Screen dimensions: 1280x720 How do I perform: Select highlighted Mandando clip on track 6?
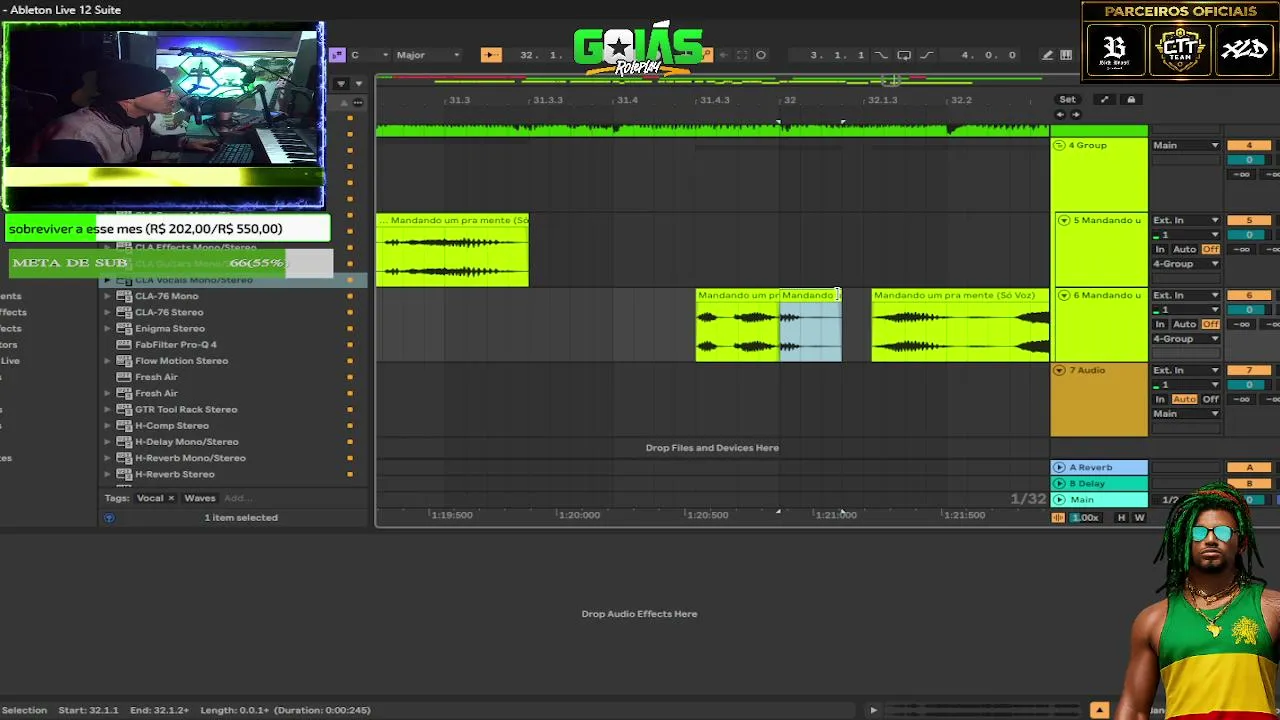click(x=811, y=325)
